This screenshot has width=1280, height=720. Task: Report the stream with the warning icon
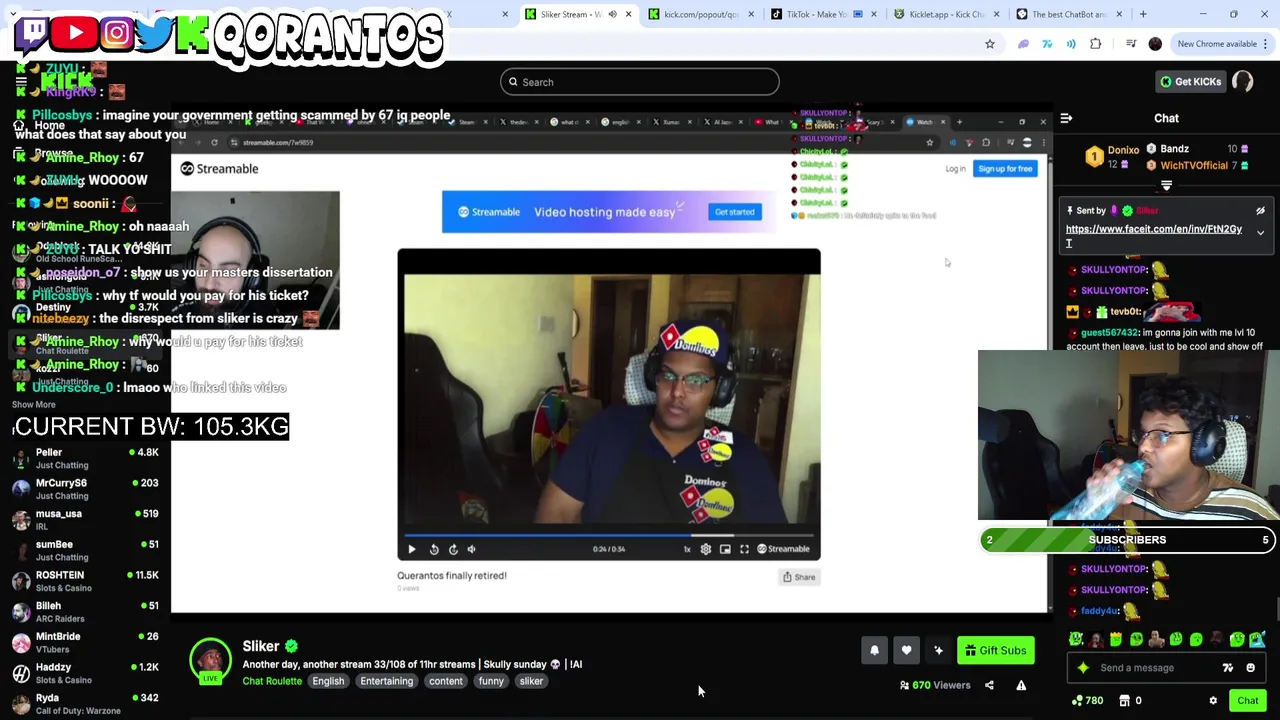pos(1021,685)
